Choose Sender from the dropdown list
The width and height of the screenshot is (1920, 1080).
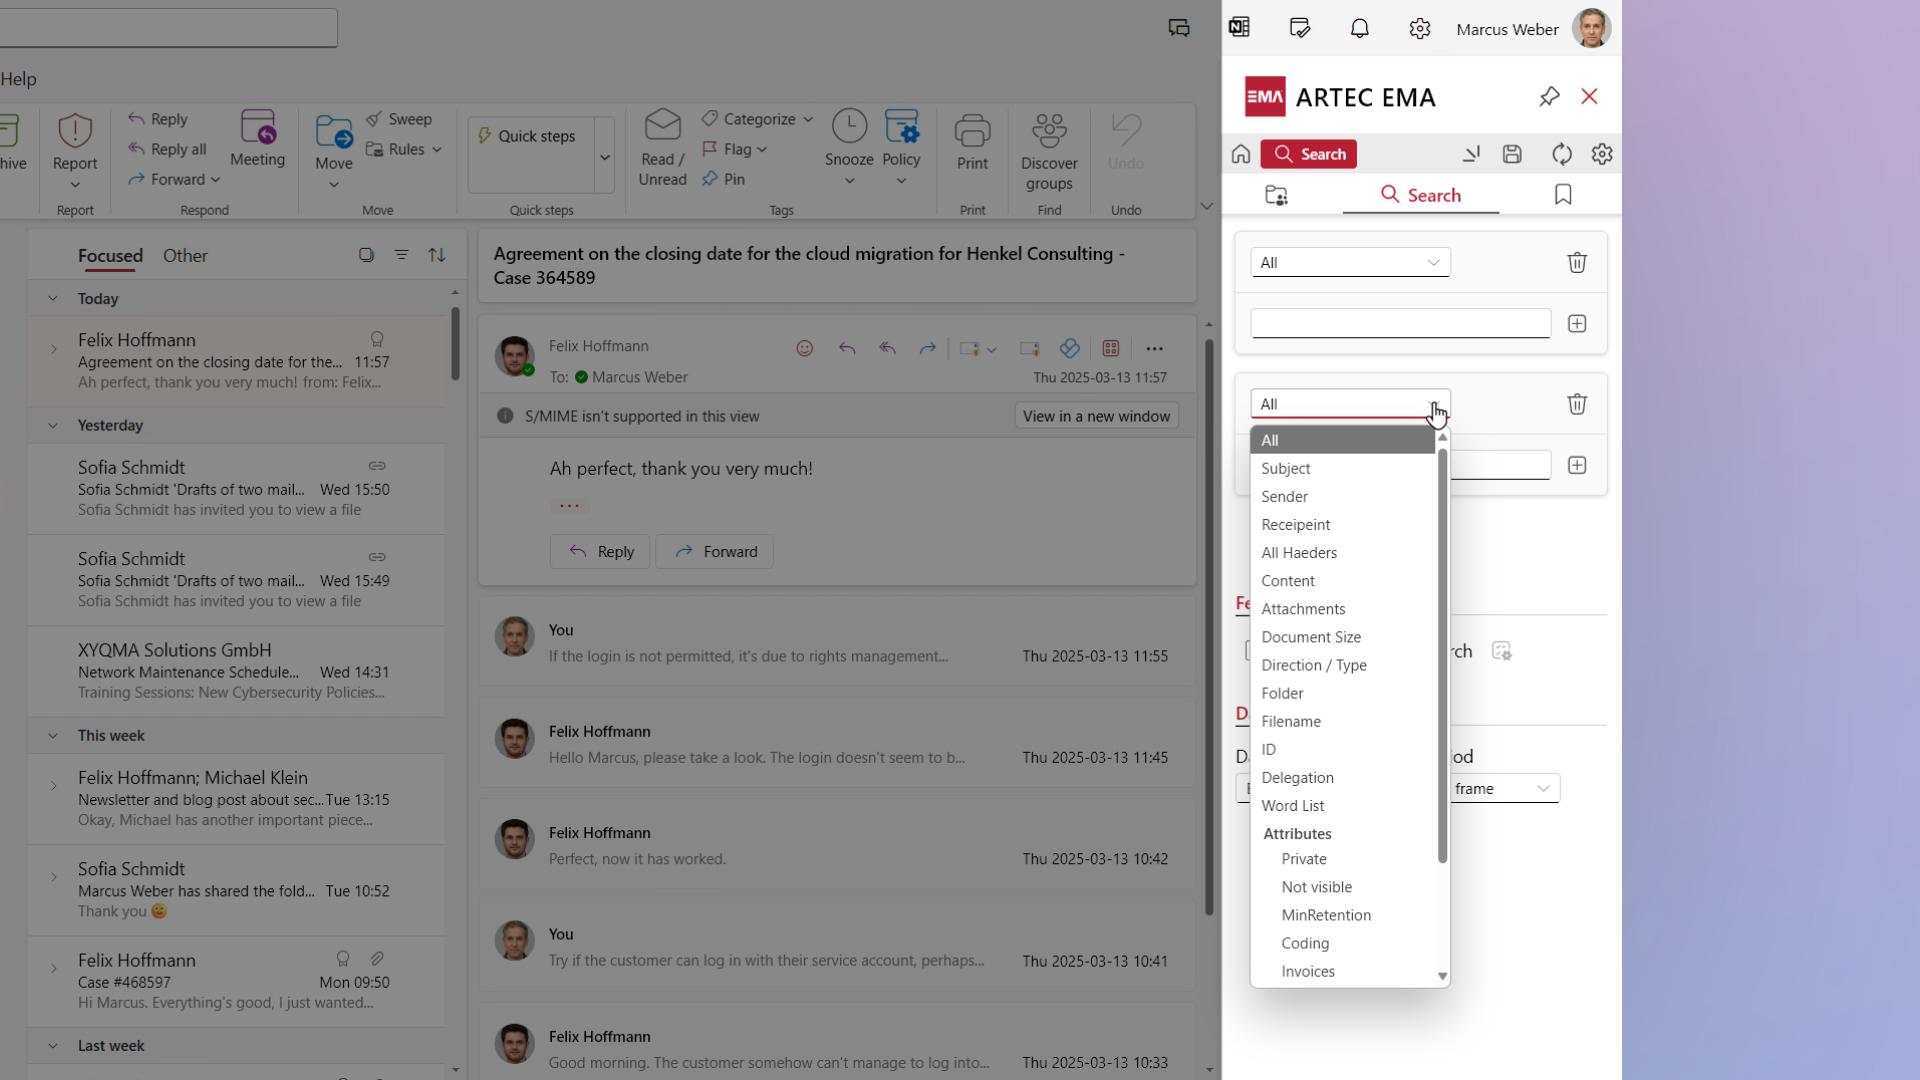[1284, 497]
